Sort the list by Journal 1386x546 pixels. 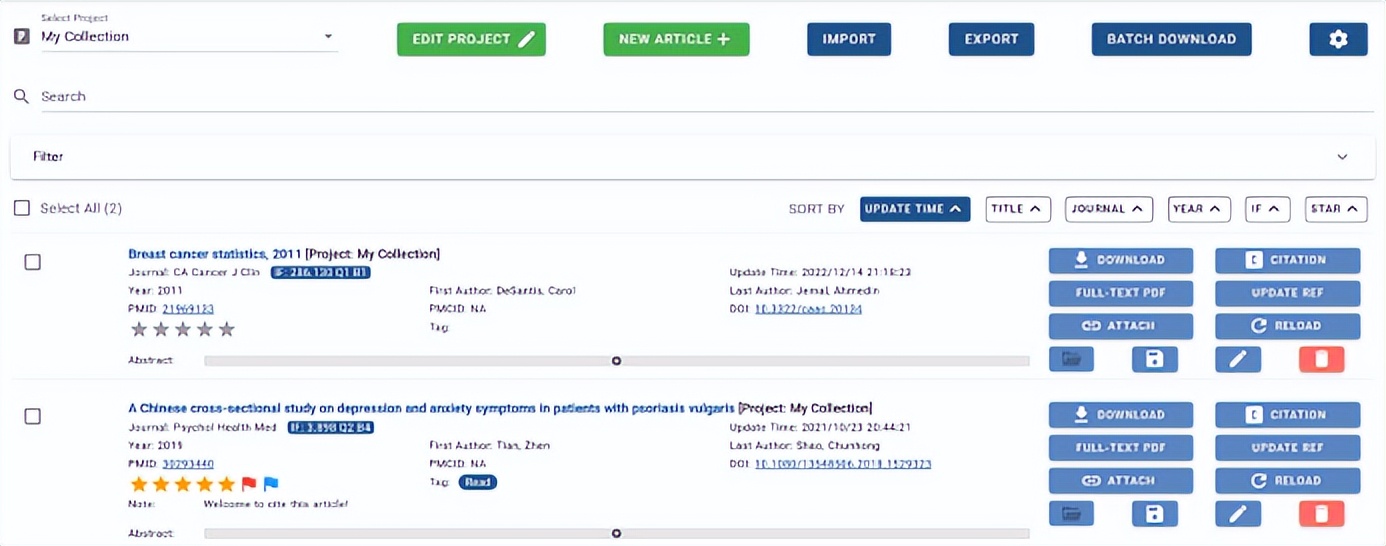1109,209
